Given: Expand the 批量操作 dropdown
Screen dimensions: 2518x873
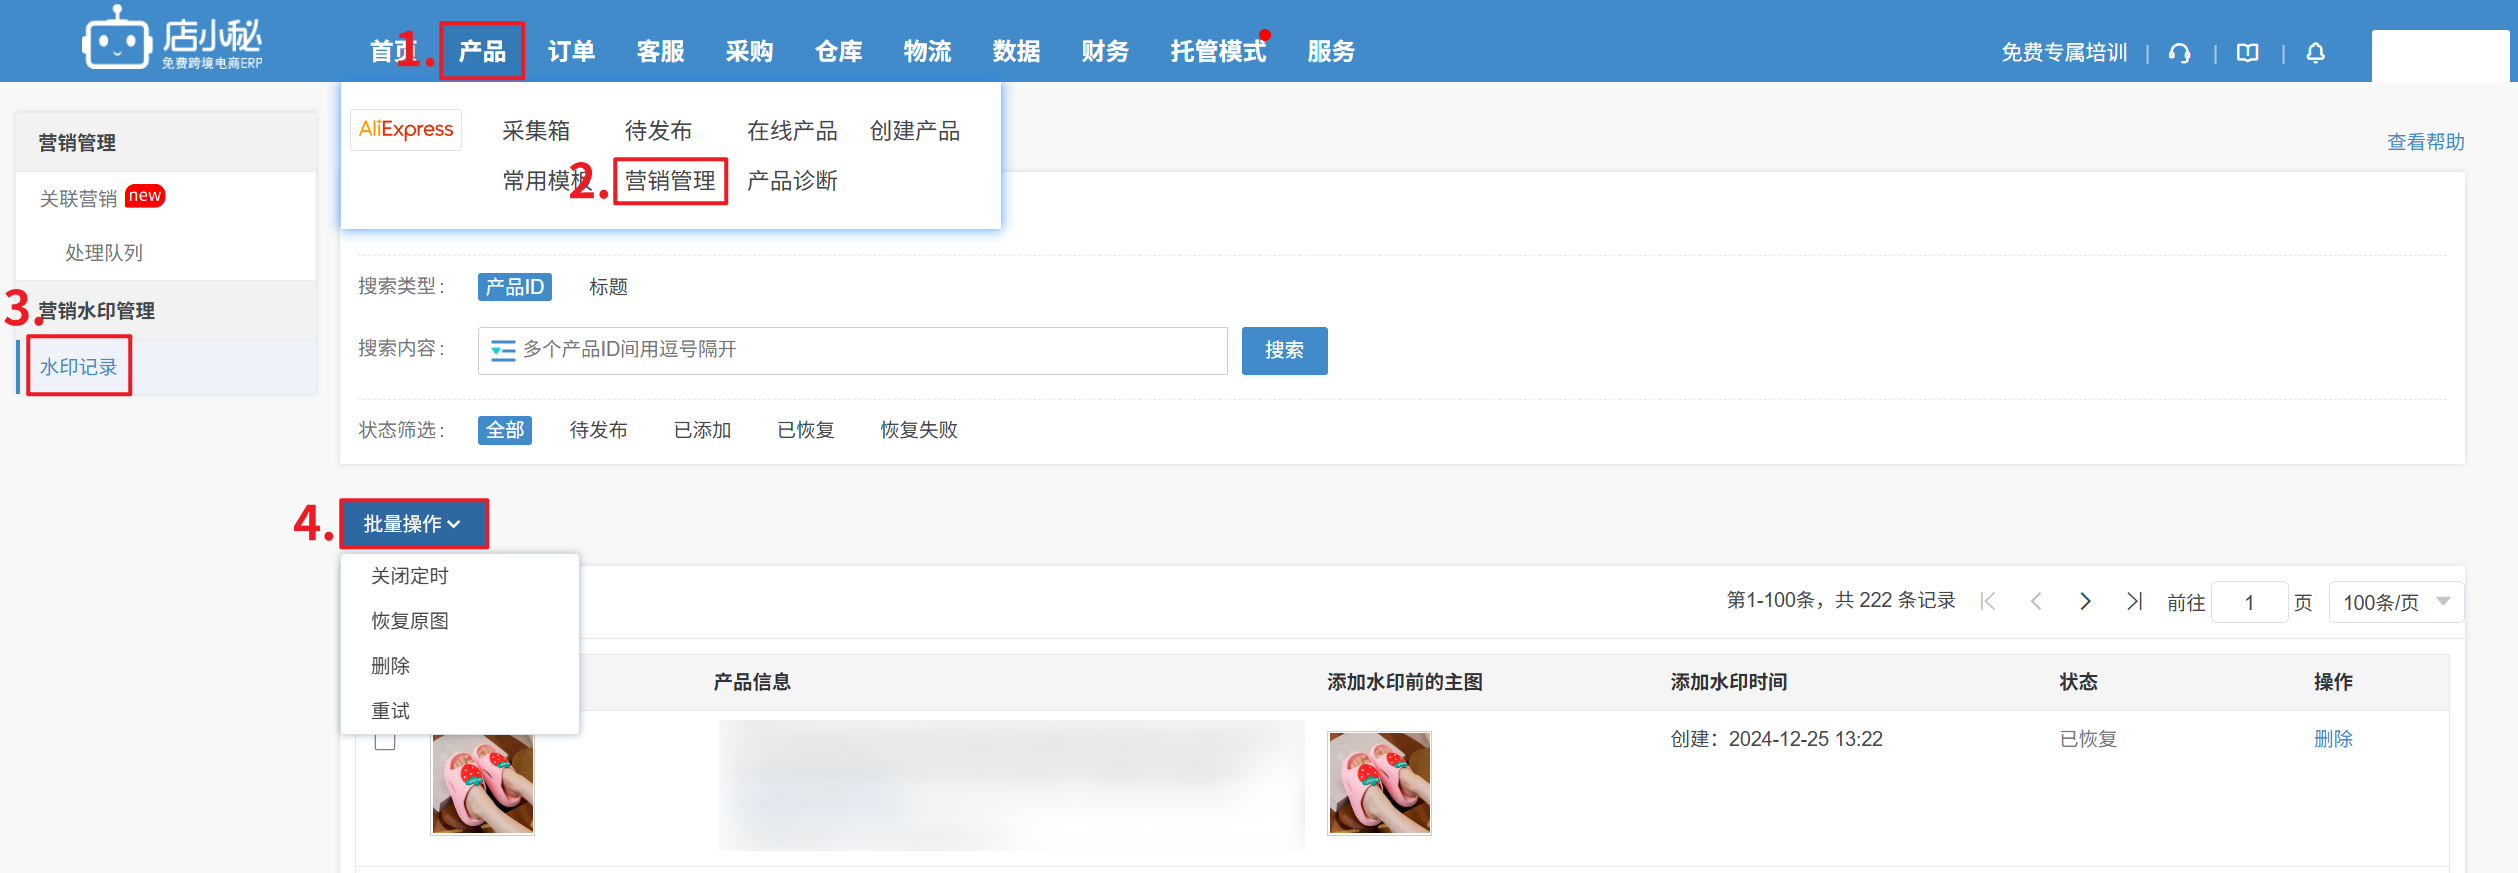Looking at the screenshot, I should click(413, 523).
